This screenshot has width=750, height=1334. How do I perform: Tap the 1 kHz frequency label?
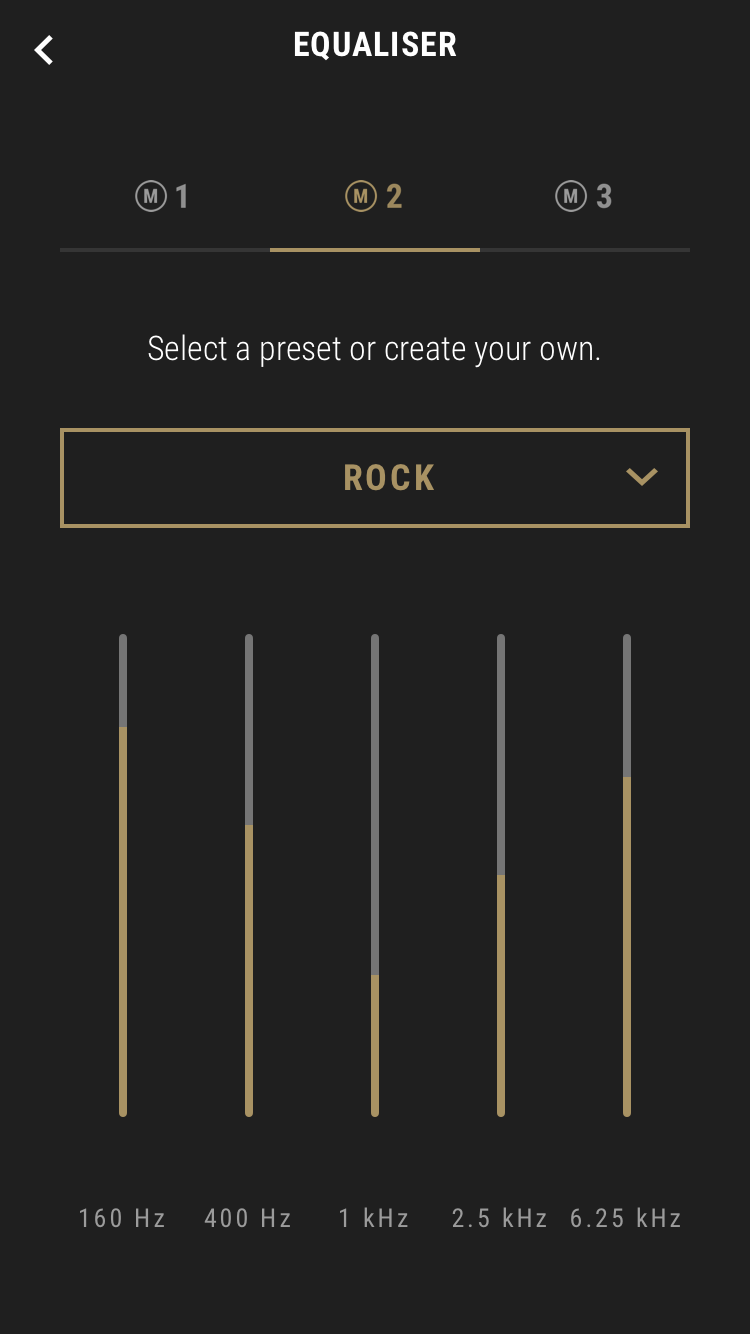tap(374, 1218)
